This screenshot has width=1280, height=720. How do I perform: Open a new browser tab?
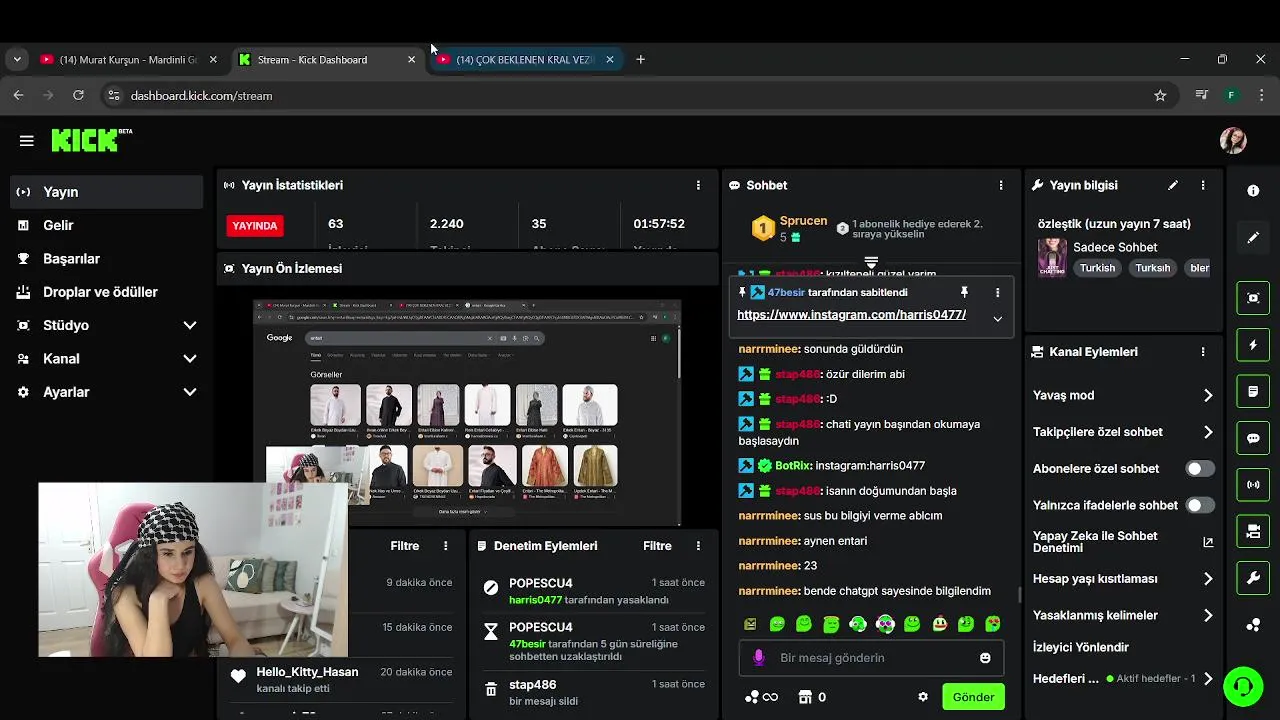tap(640, 59)
